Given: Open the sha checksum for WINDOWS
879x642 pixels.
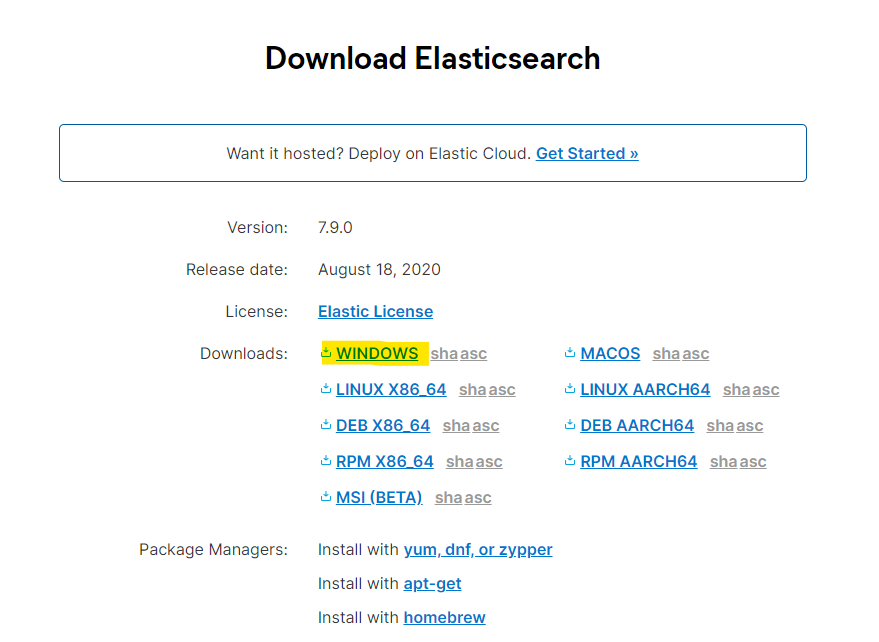Looking at the screenshot, I should click(444, 354).
